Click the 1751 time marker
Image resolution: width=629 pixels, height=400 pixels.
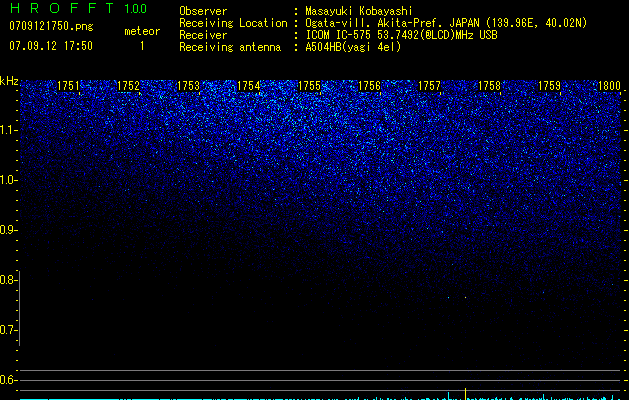point(68,86)
